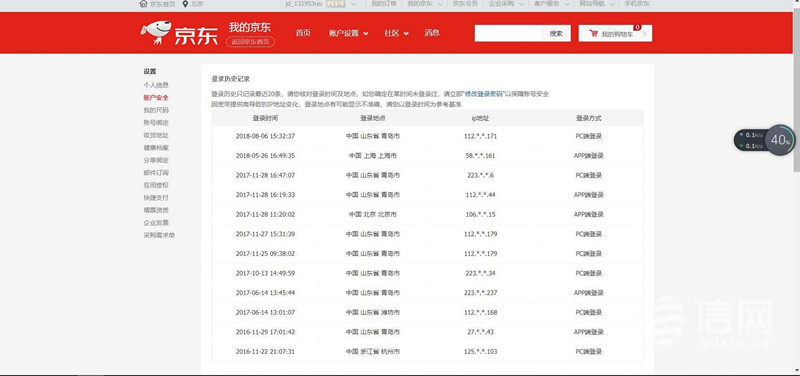The image size is (800, 376).
Task: Select 邮件订阅 in the settings sidebar
Action: [x=156, y=173]
